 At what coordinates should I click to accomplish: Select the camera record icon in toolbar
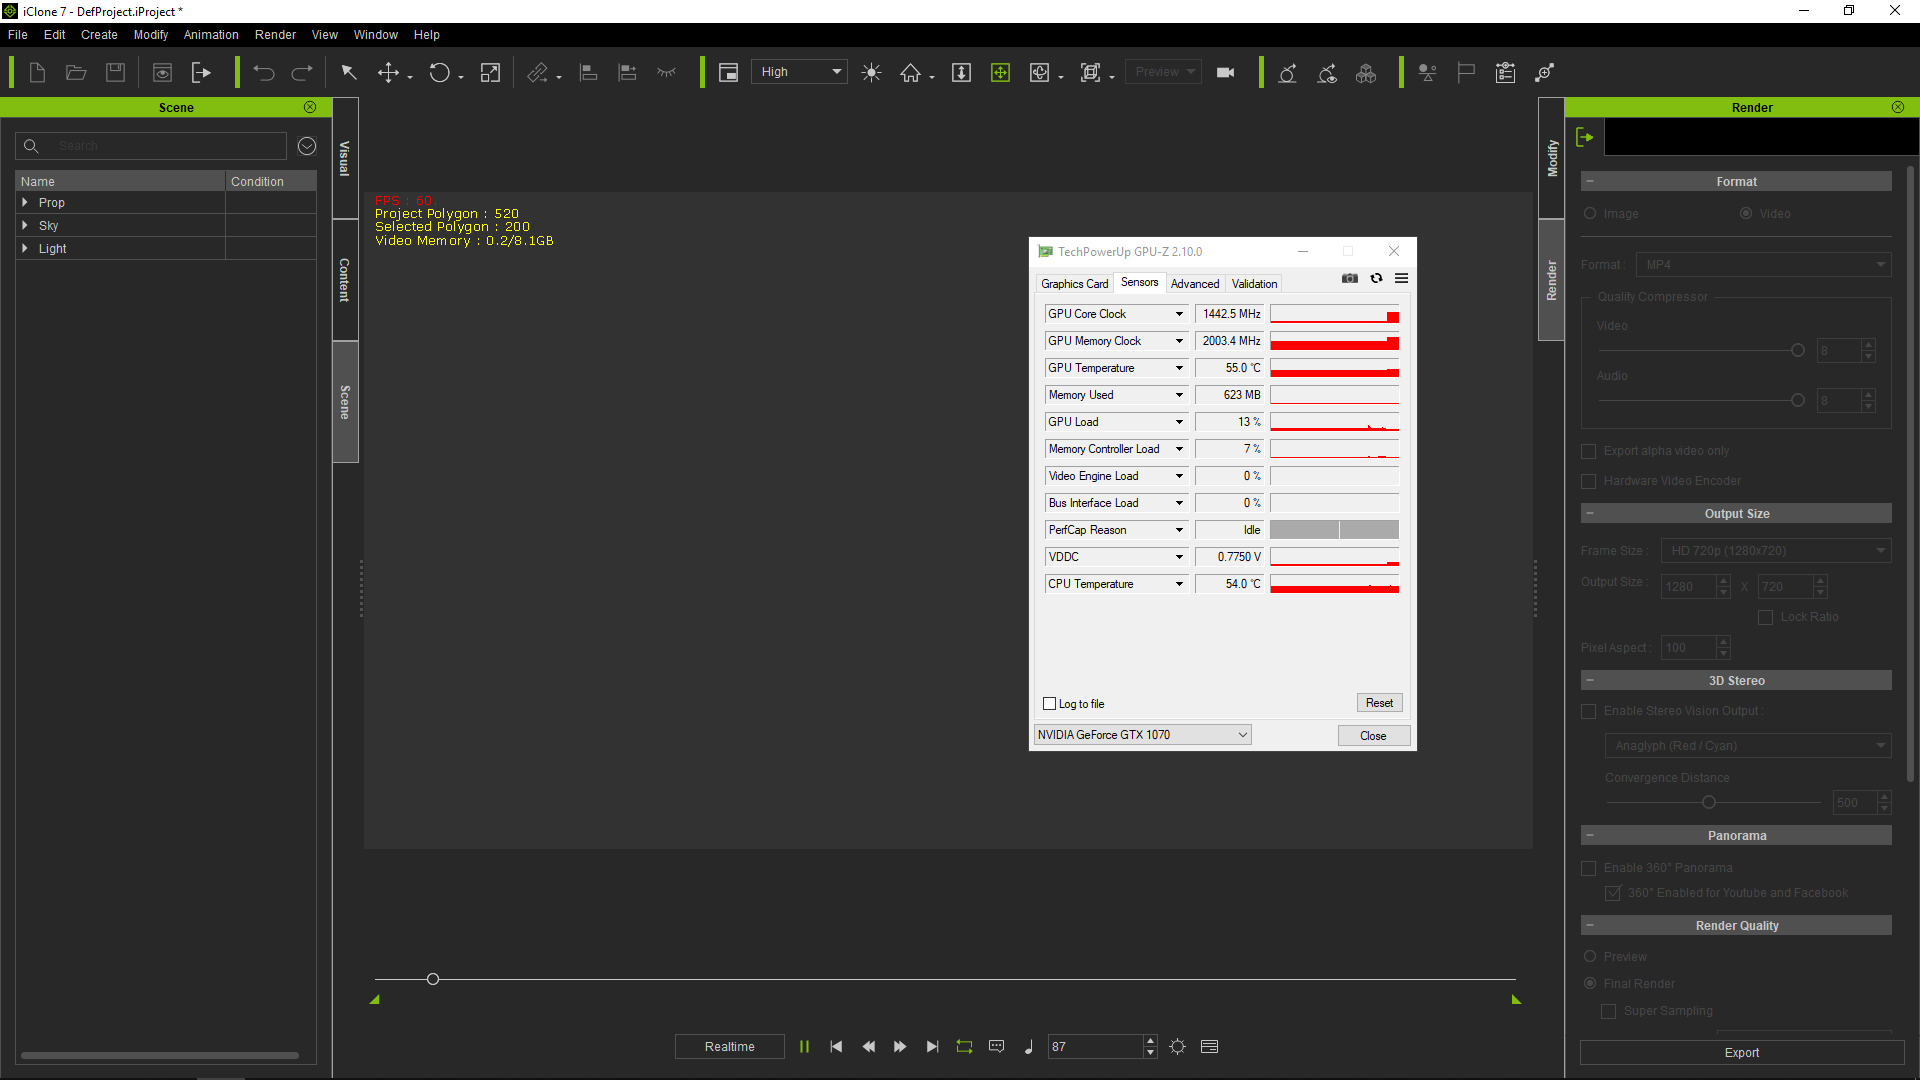1225,73
